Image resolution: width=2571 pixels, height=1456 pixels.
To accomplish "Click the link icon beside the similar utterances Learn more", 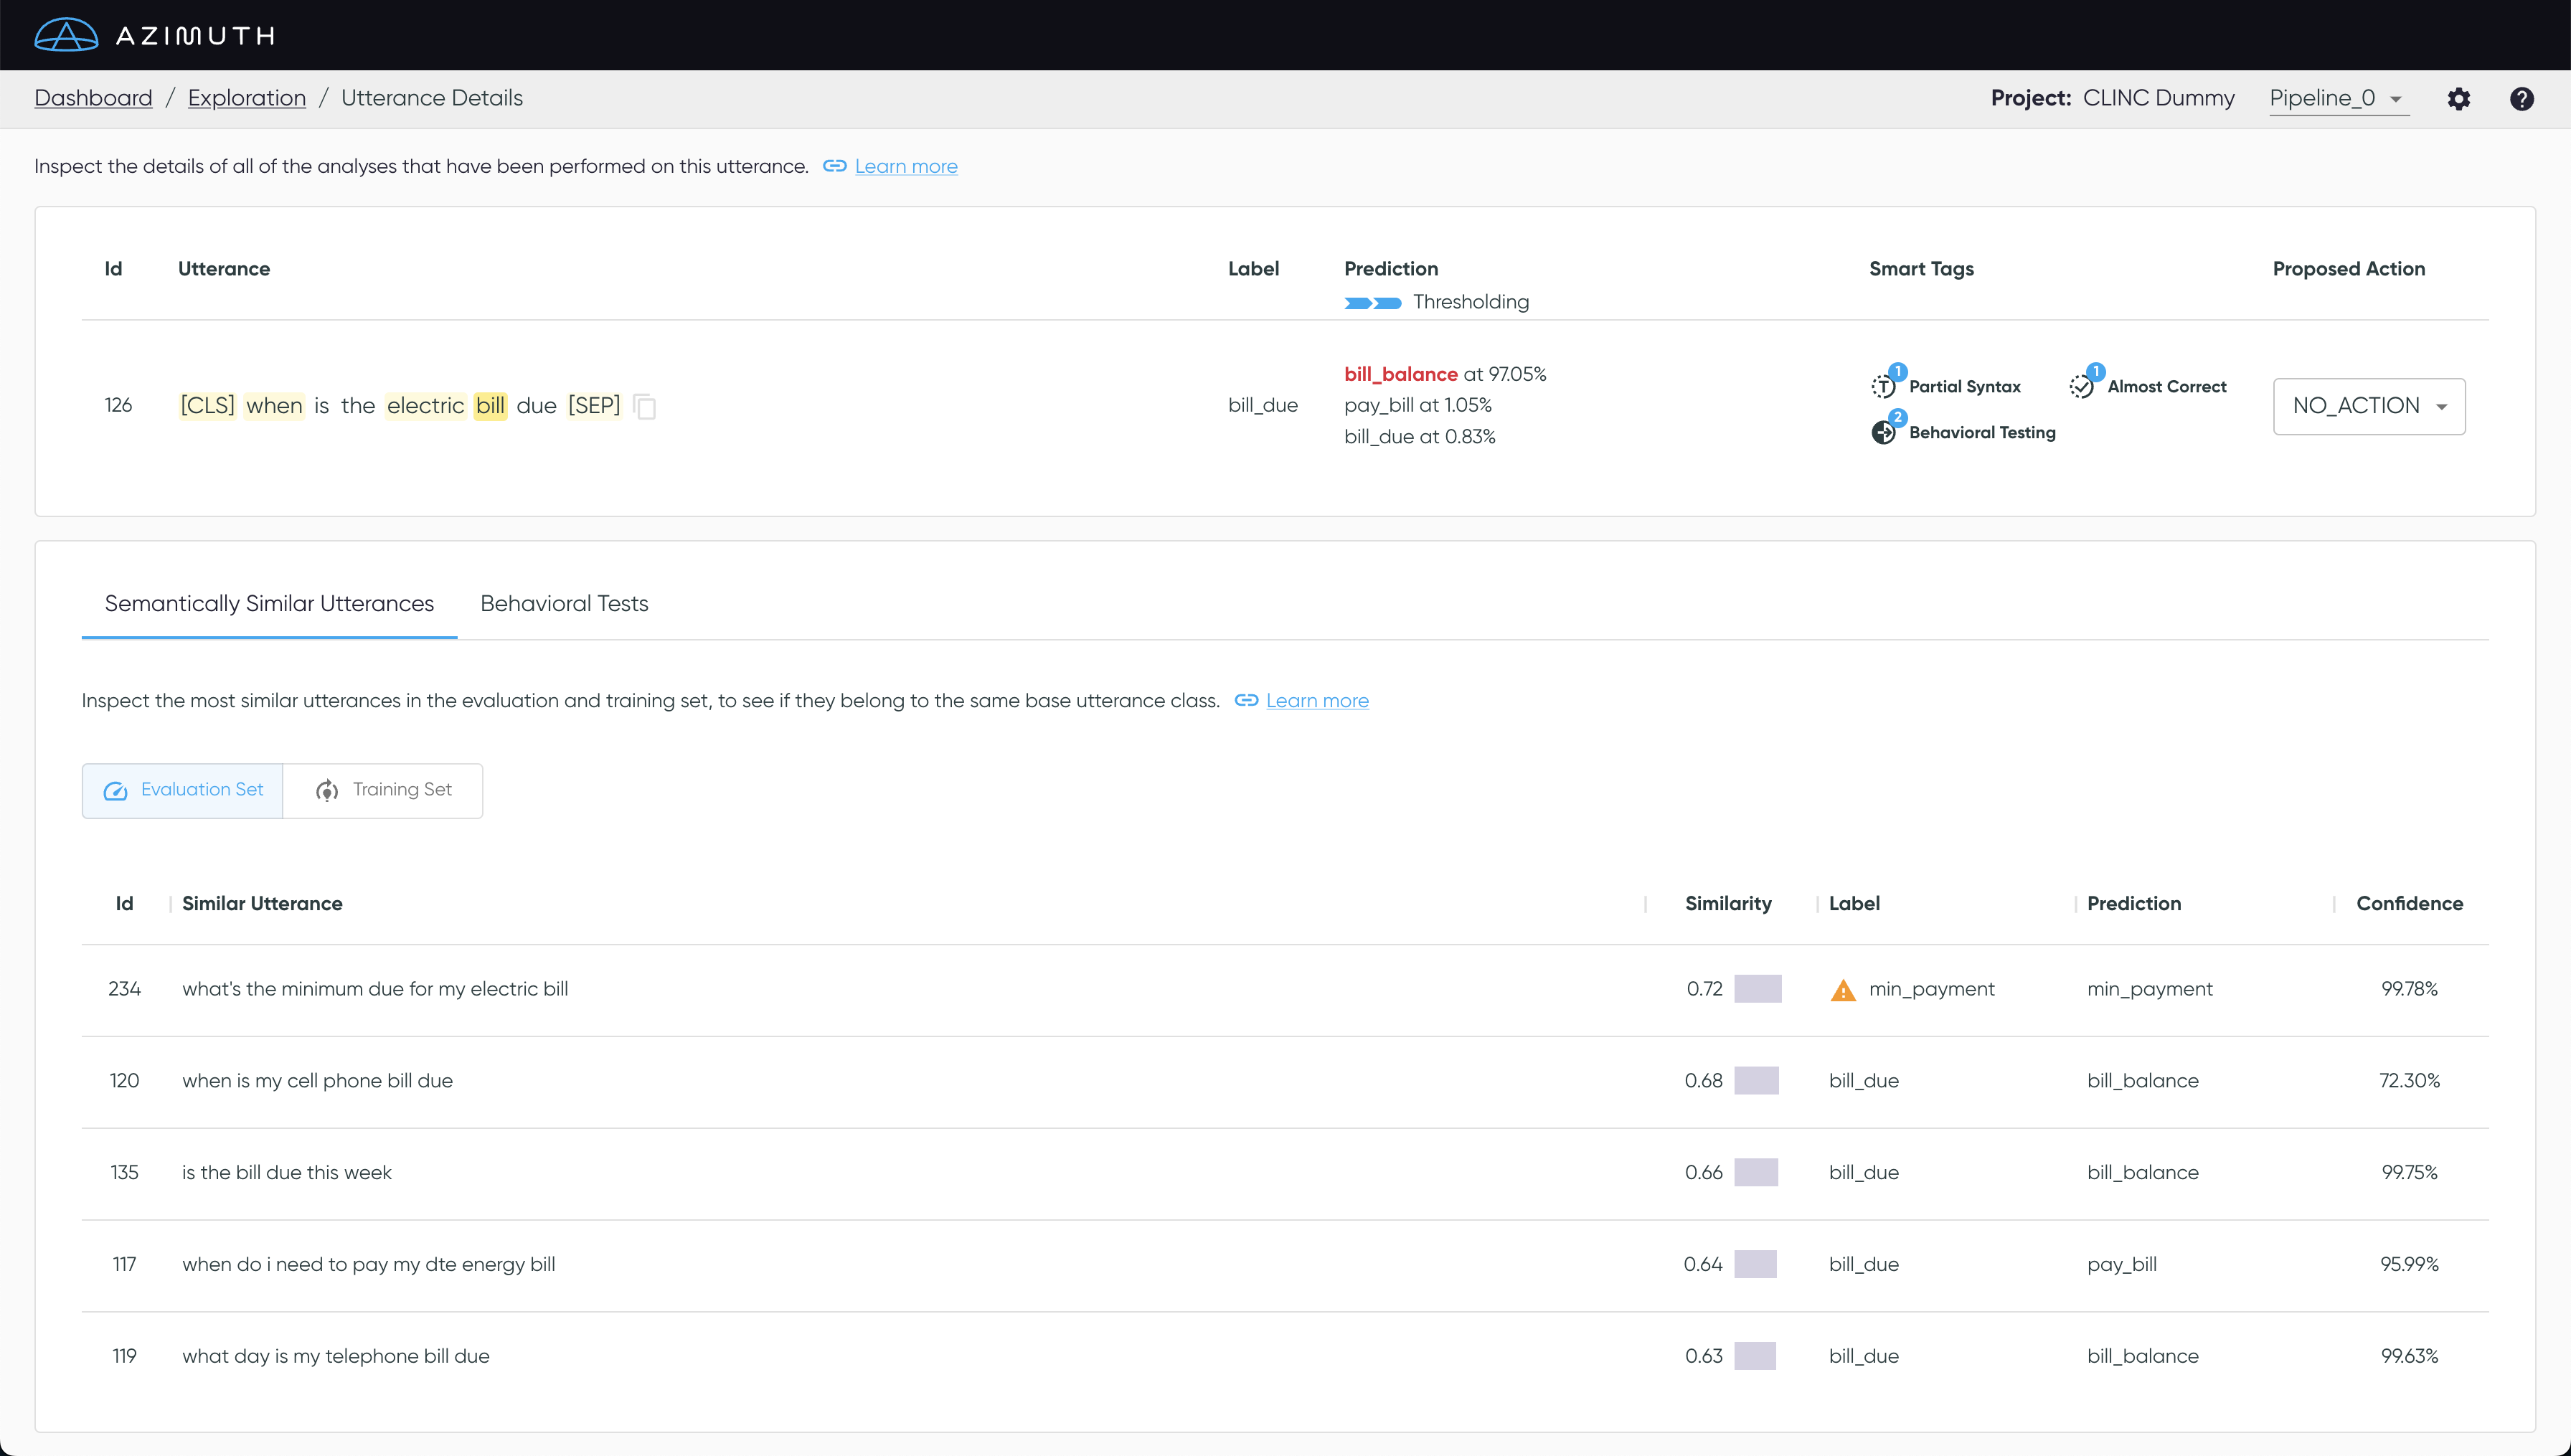I will coord(1246,700).
